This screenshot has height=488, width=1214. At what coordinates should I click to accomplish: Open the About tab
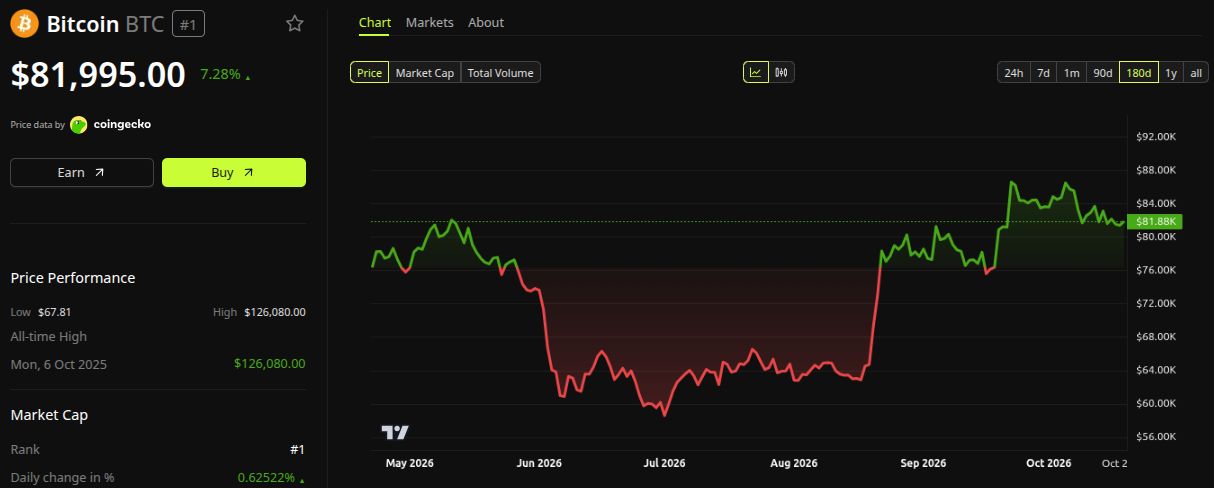486,22
